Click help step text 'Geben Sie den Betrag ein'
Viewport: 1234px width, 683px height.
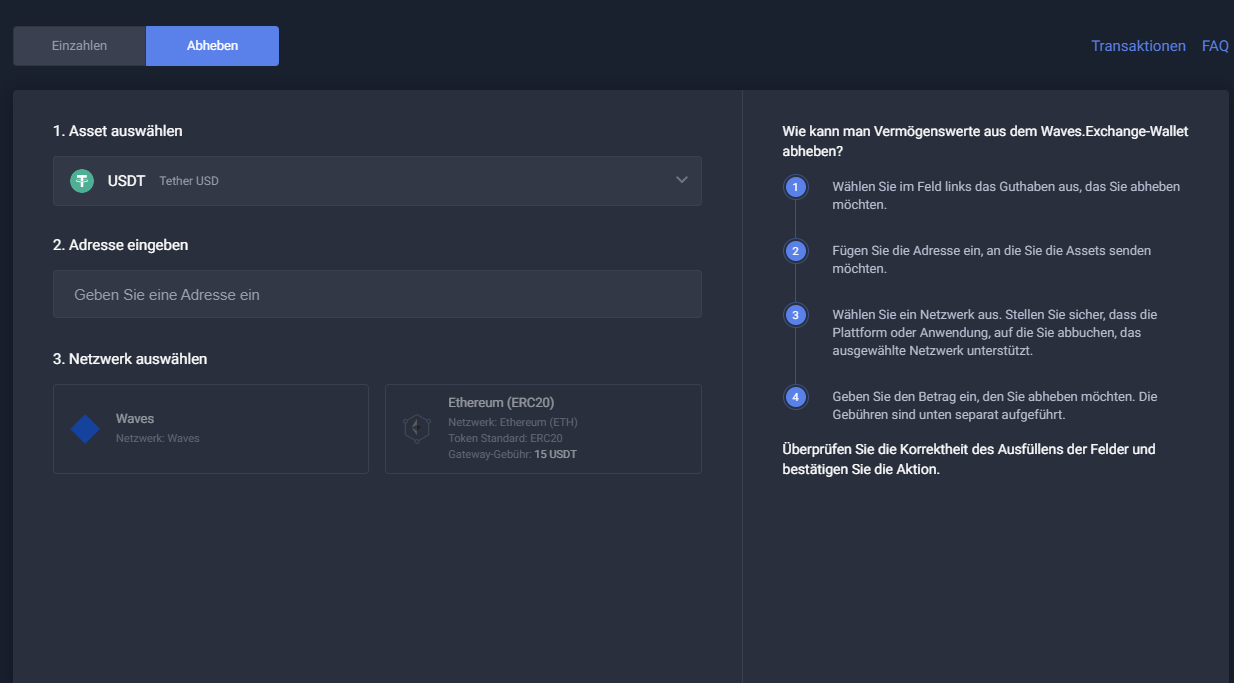tap(994, 405)
